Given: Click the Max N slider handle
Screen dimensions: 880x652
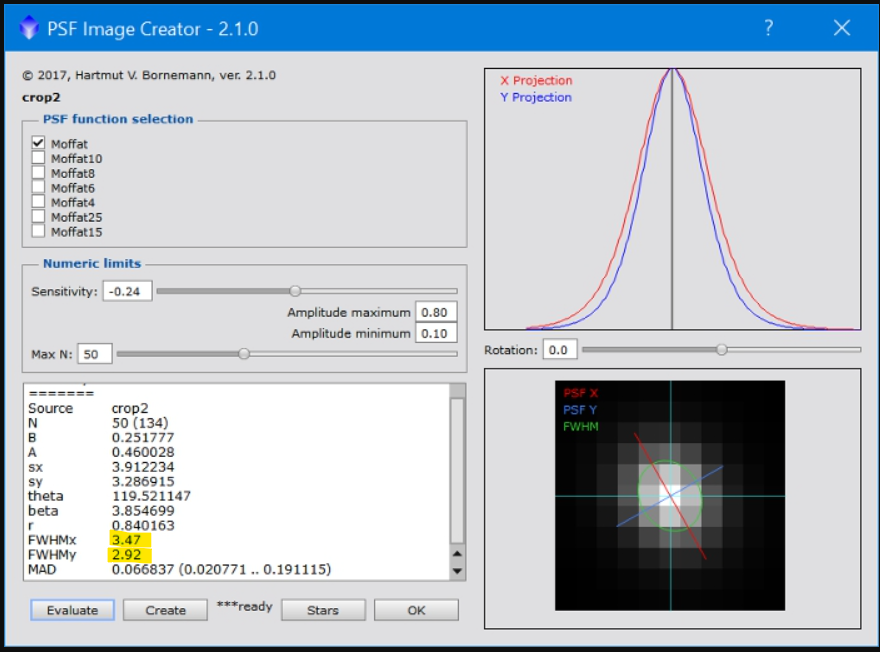Looking at the screenshot, I should [243, 353].
